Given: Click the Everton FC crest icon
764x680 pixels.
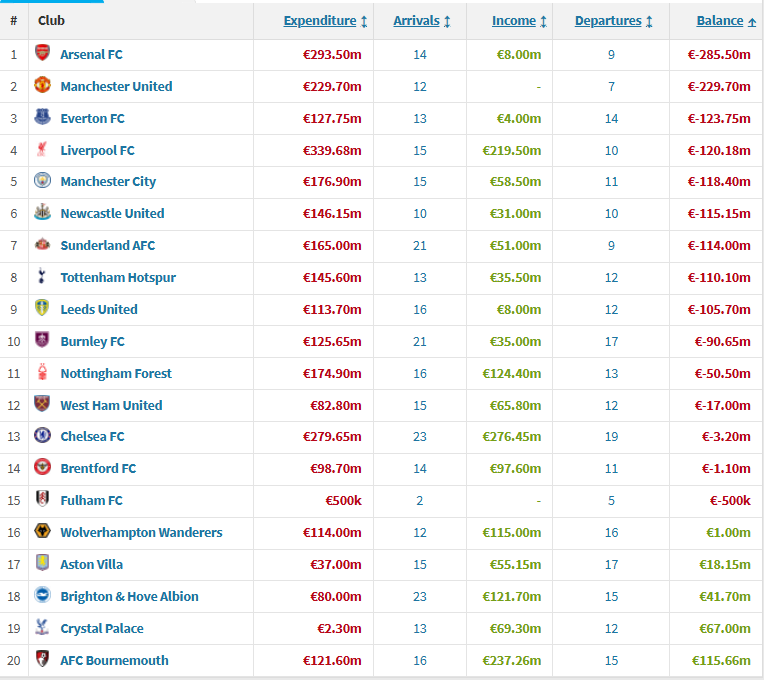Looking at the screenshot, I should (x=42, y=117).
